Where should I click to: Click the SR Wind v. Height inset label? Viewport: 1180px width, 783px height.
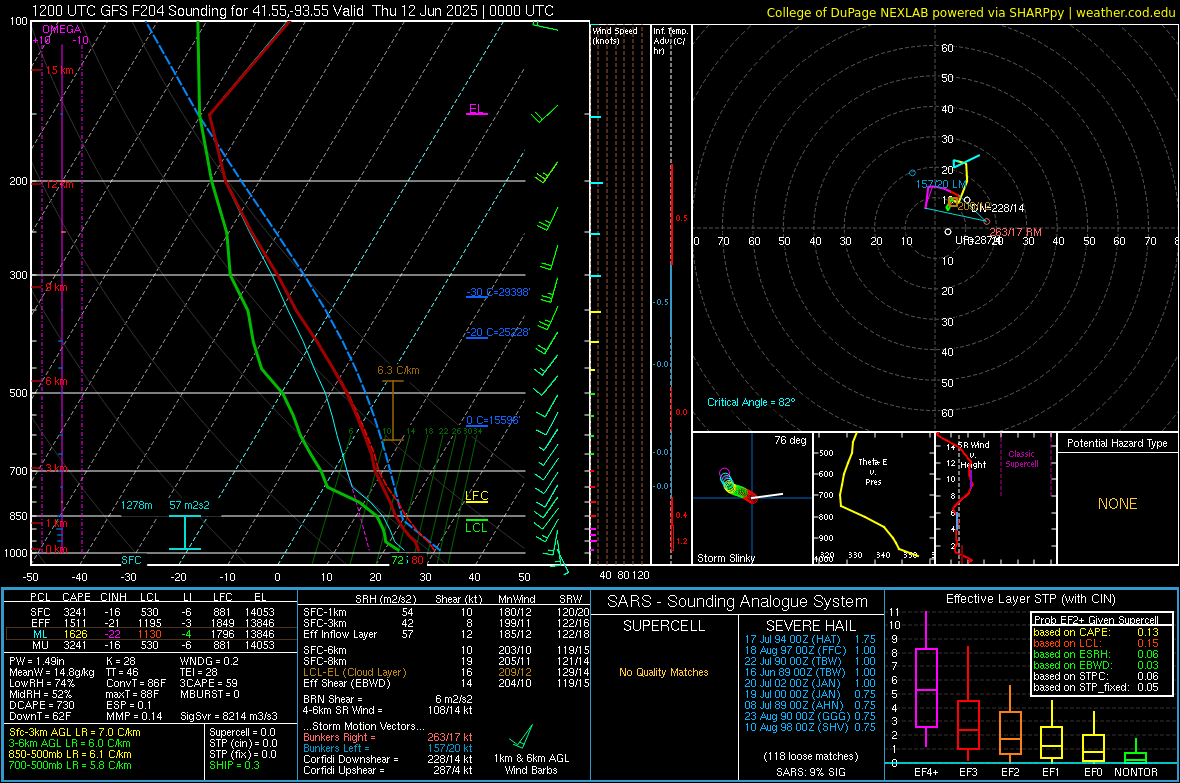tap(973, 455)
